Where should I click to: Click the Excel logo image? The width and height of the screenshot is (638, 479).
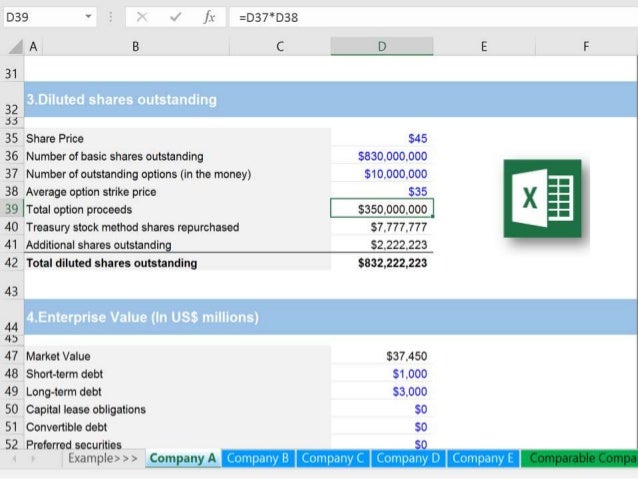click(542, 199)
